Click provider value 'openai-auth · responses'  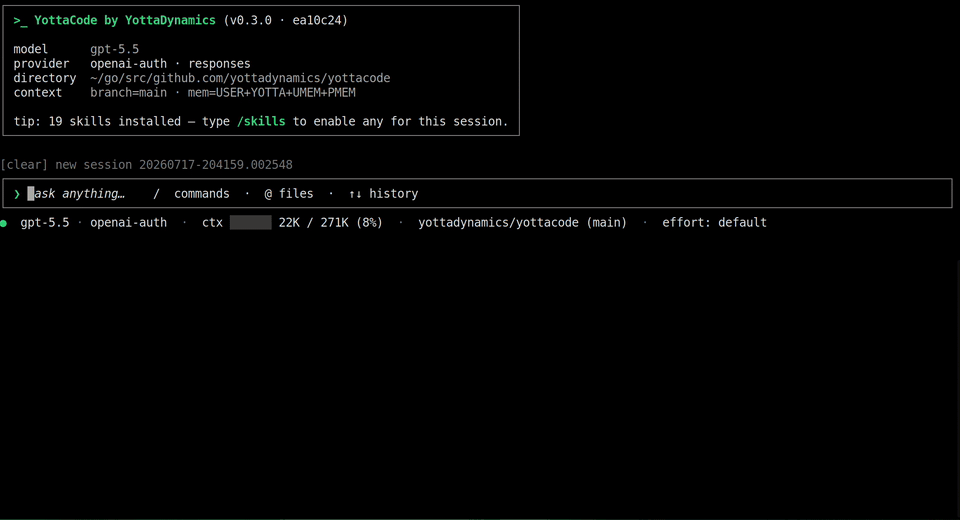170,64
